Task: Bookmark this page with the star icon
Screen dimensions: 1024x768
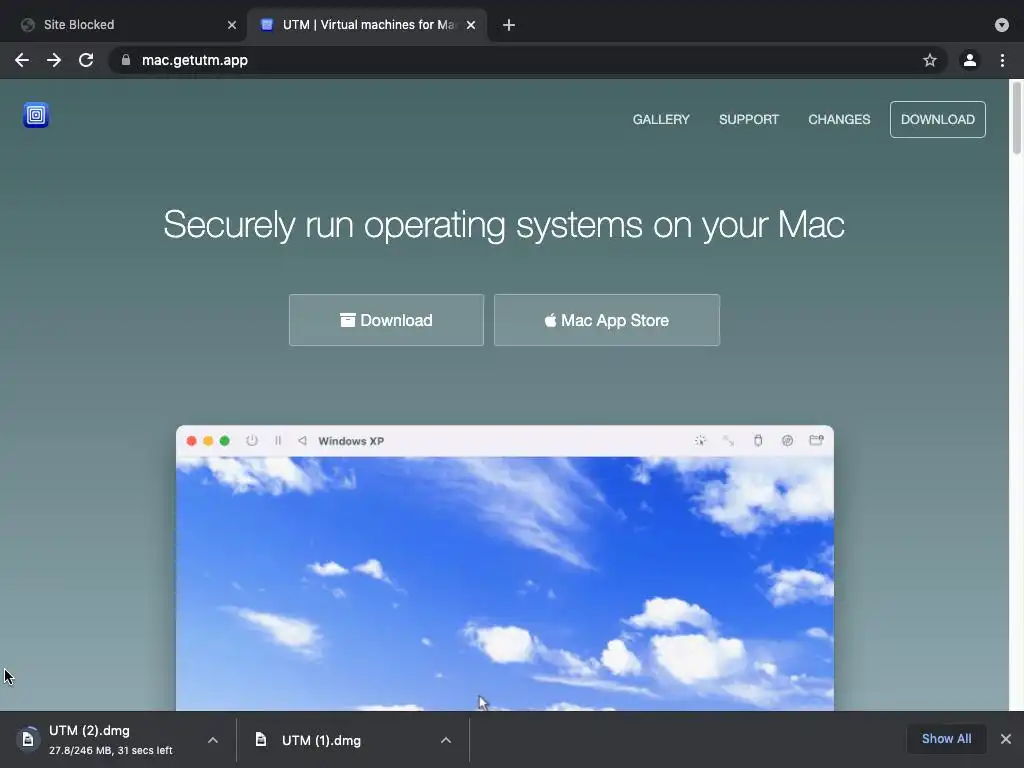Action: coord(929,60)
